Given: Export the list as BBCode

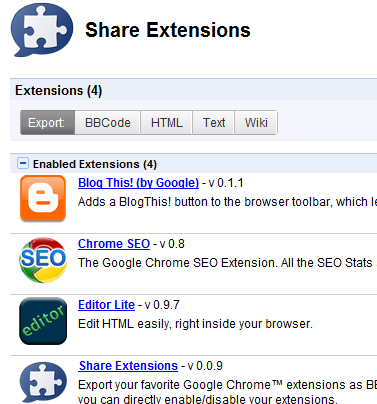Looking at the screenshot, I should pos(108,123).
